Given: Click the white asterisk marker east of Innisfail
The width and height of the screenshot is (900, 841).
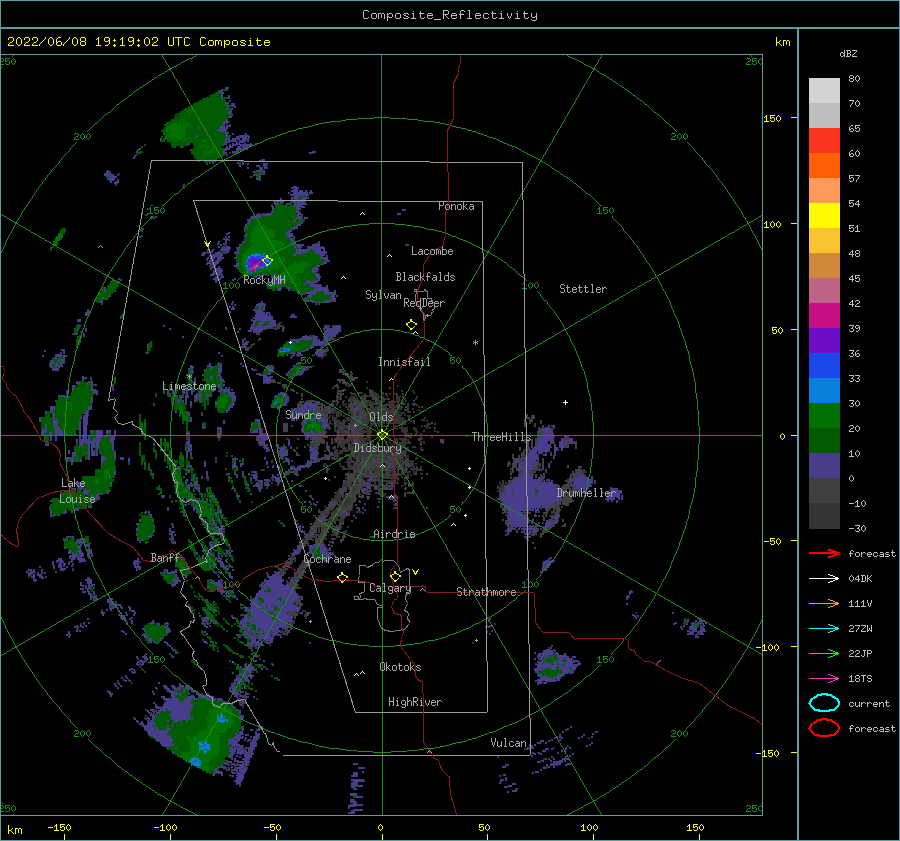Looking at the screenshot, I should point(475,343).
